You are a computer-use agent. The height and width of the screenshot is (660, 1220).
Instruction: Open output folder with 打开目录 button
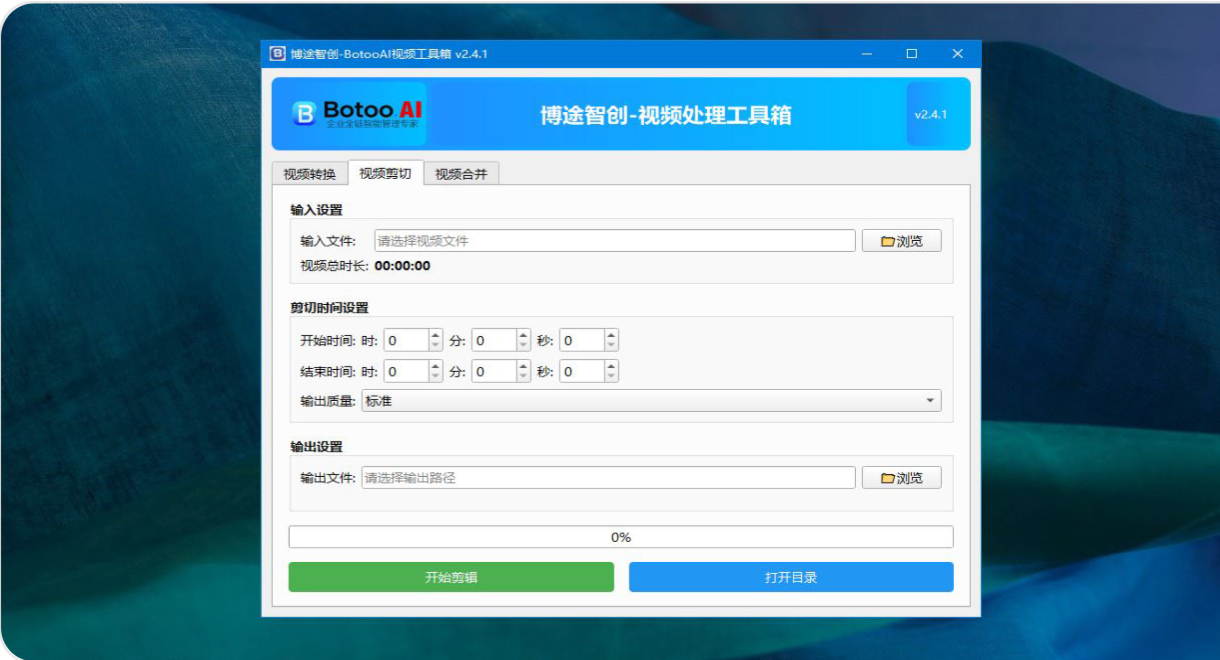click(x=791, y=577)
